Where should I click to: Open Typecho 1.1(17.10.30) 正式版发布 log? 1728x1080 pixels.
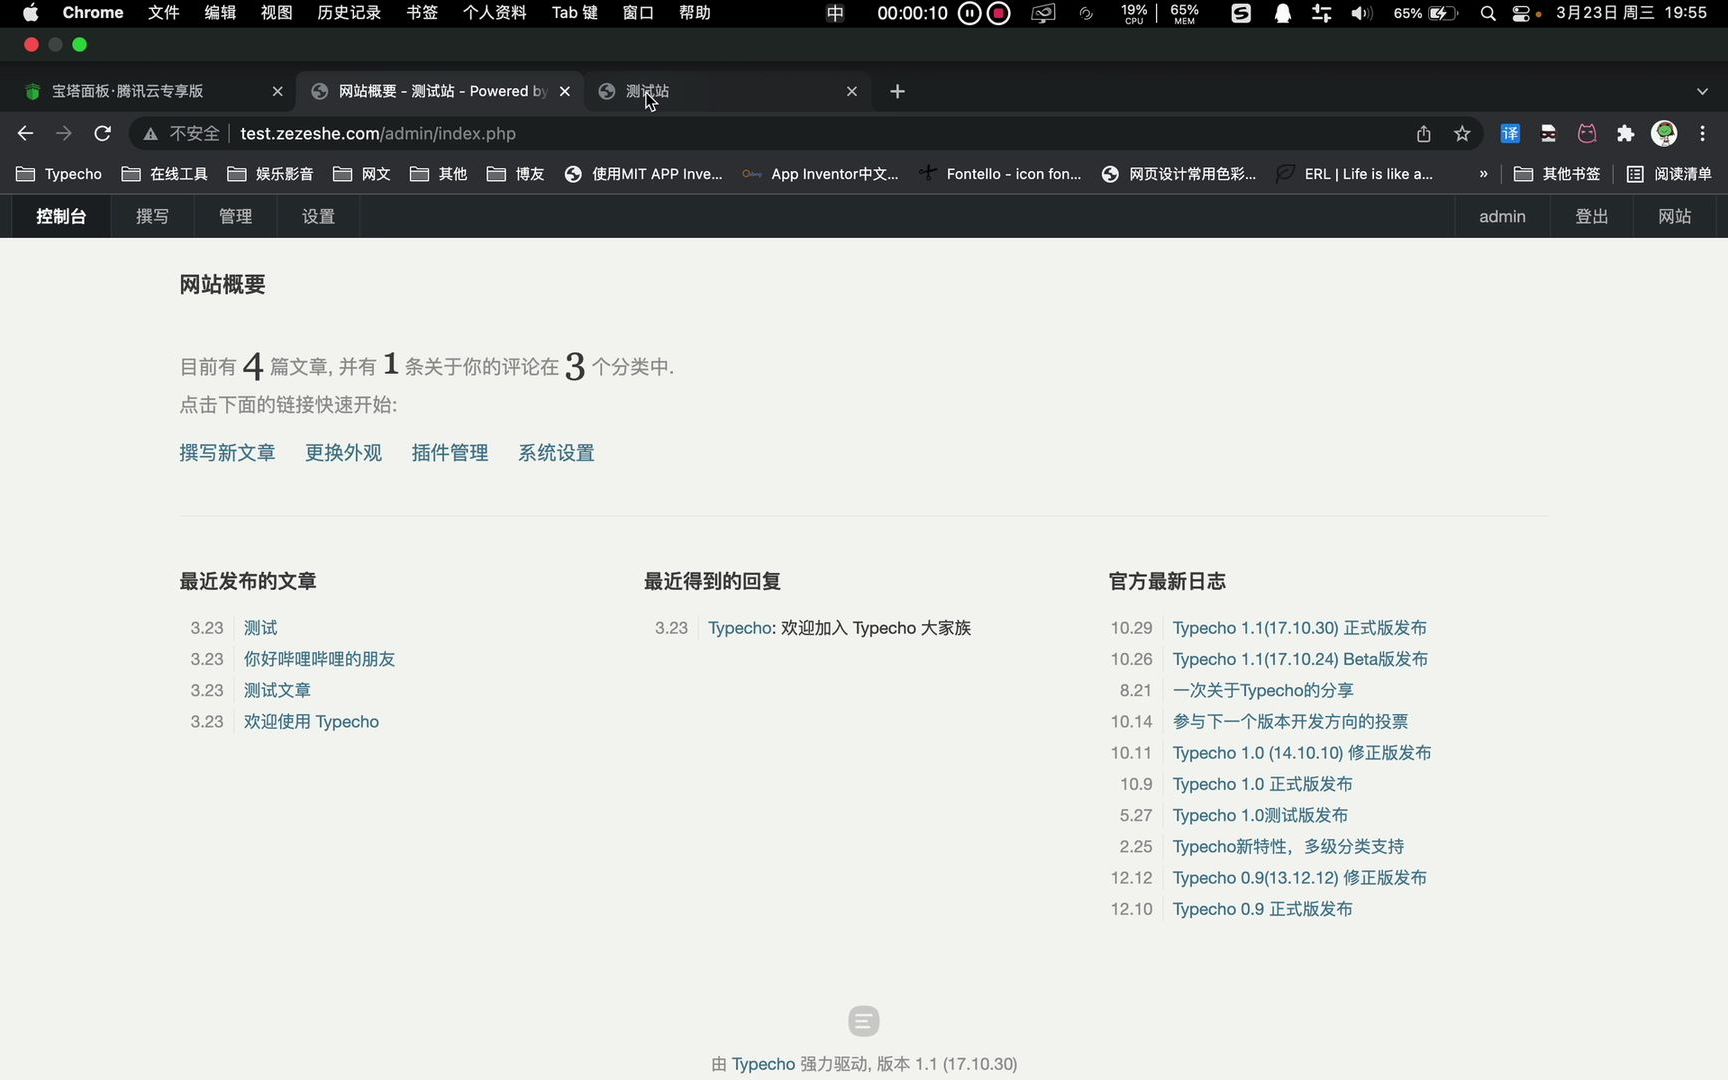tap(1300, 628)
